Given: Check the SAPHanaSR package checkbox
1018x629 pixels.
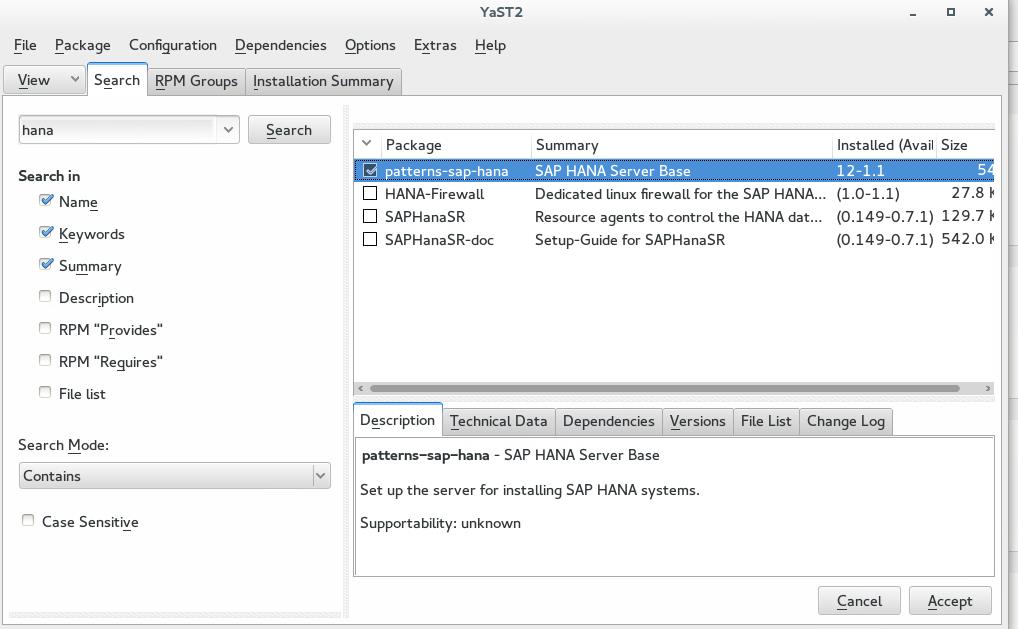Looking at the screenshot, I should (369, 216).
